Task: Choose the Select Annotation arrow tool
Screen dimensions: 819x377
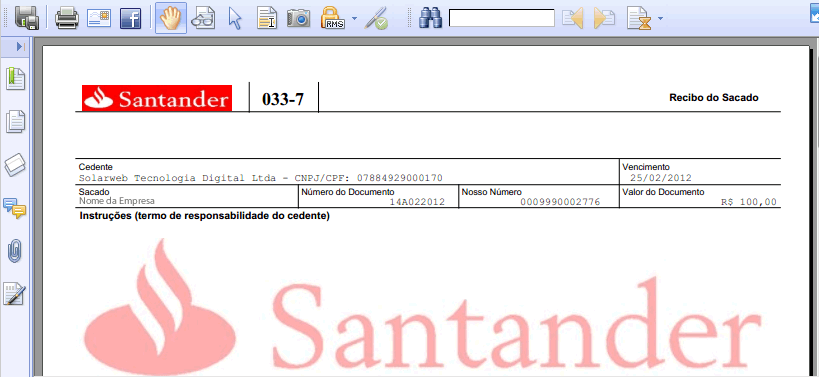Action: [236, 19]
